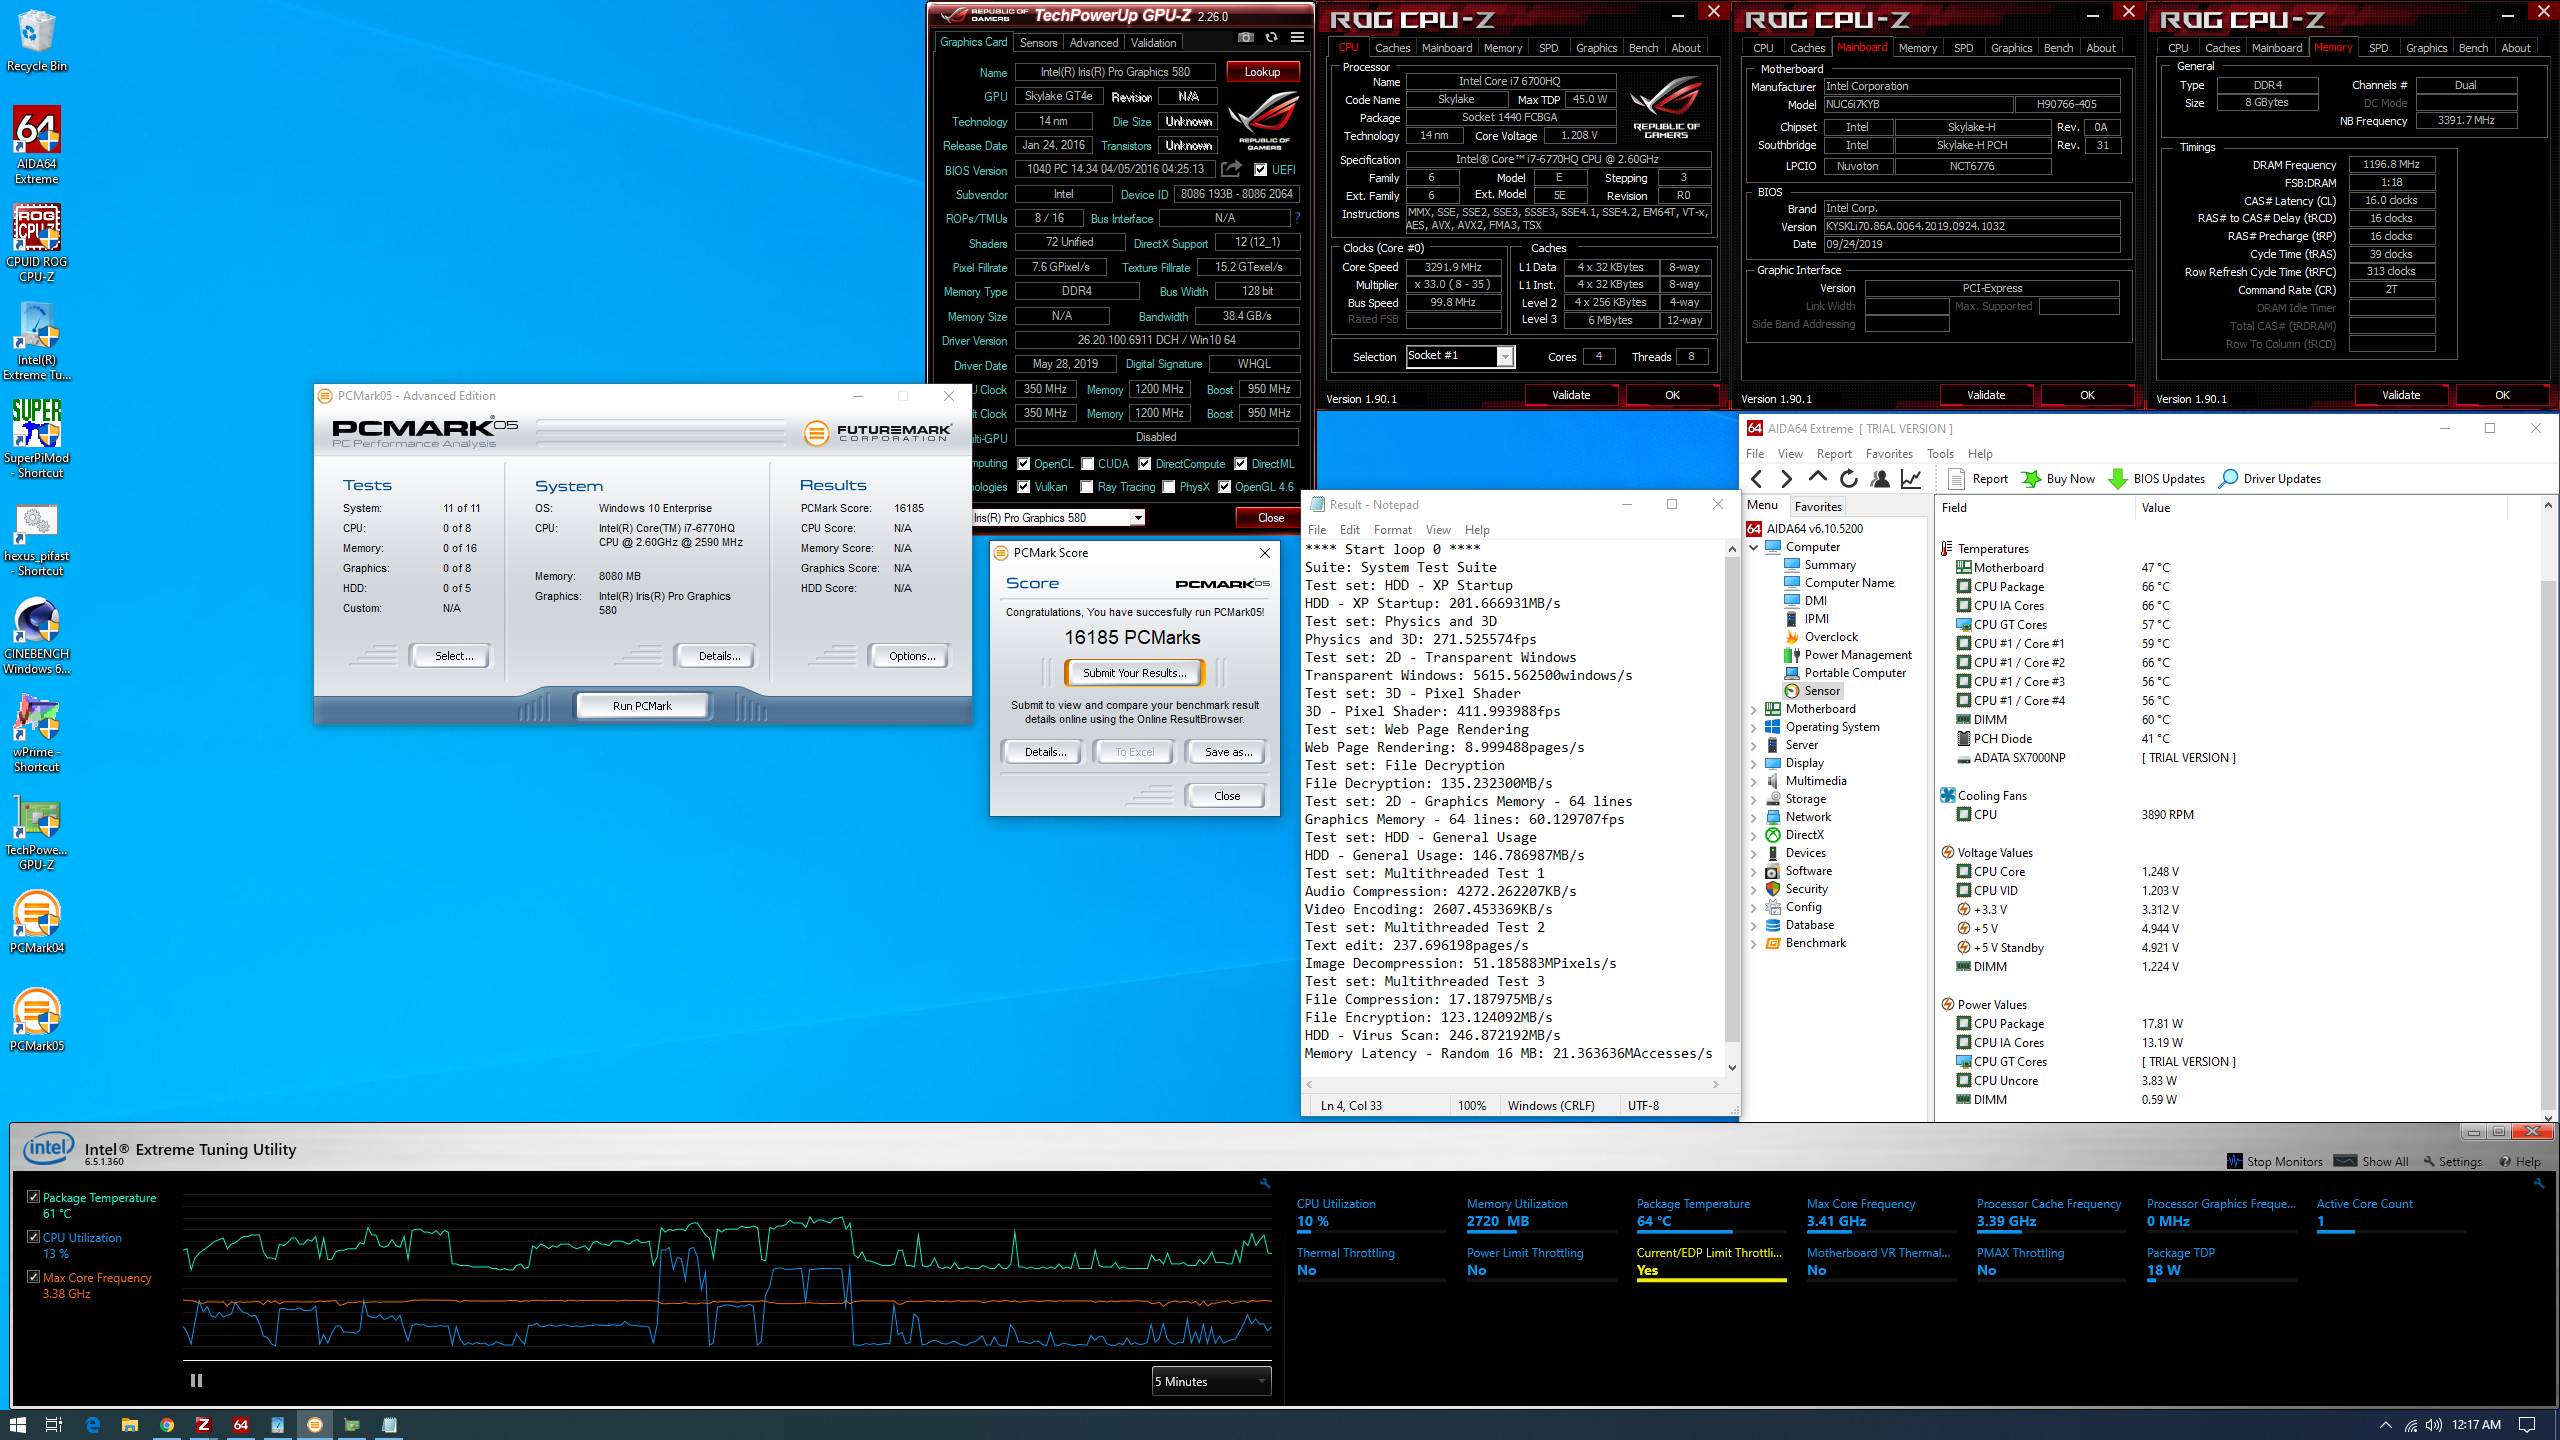Screen dimensions: 2560x1440
Task: Click AIDA64 forward navigation arrow
Action: (x=1787, y=479)
